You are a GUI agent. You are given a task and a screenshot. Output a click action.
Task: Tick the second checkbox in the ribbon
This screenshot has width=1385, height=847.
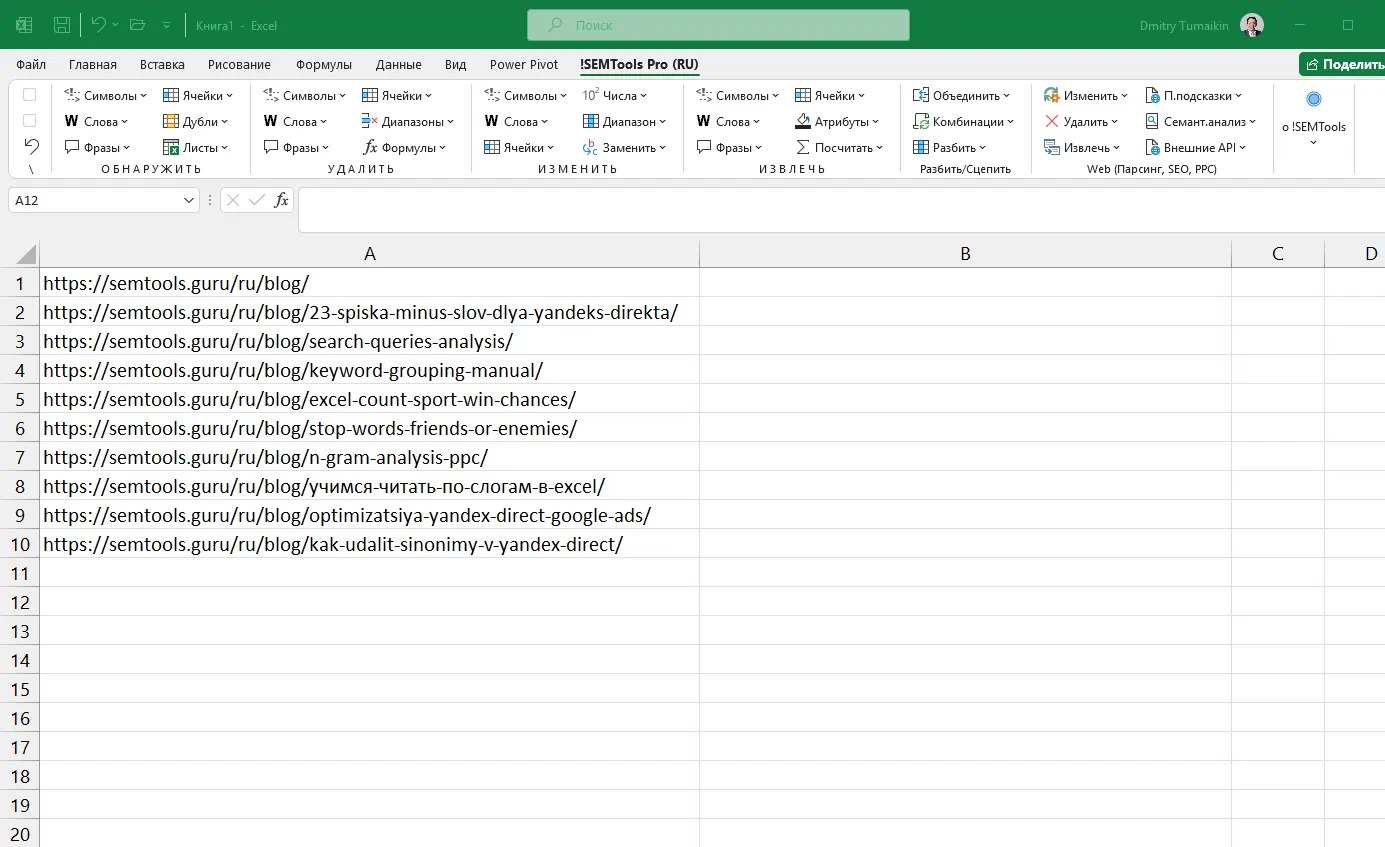click(x=29, y=121)
